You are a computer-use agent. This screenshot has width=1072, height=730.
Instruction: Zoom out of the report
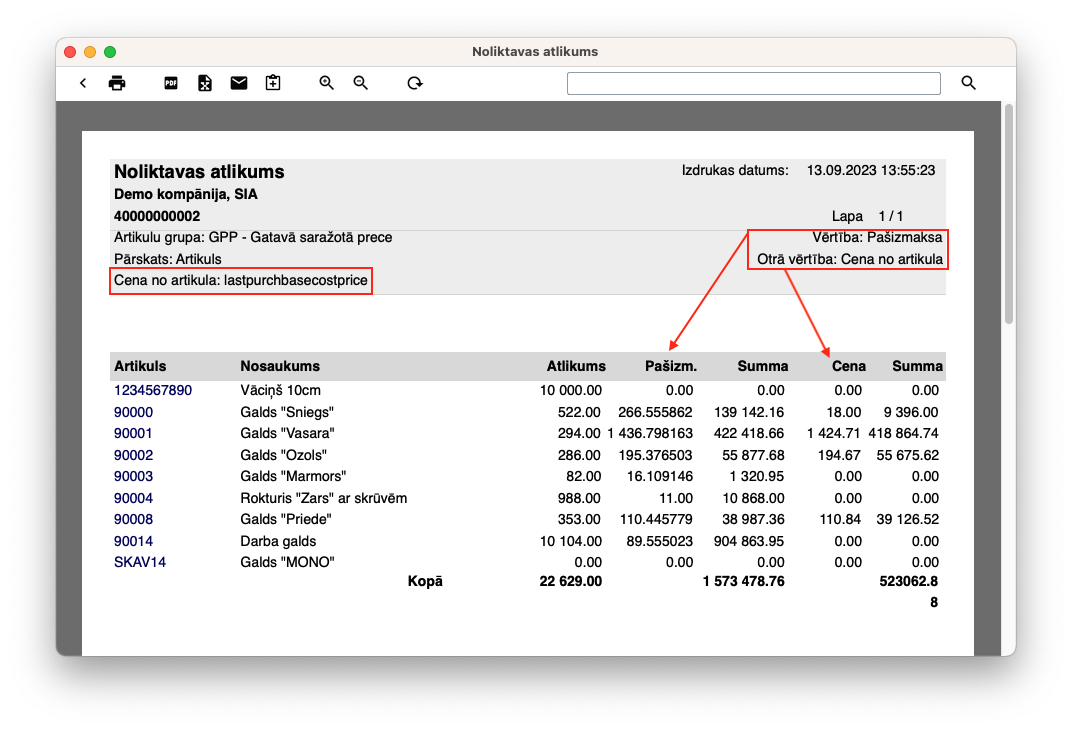coord(361,83)
